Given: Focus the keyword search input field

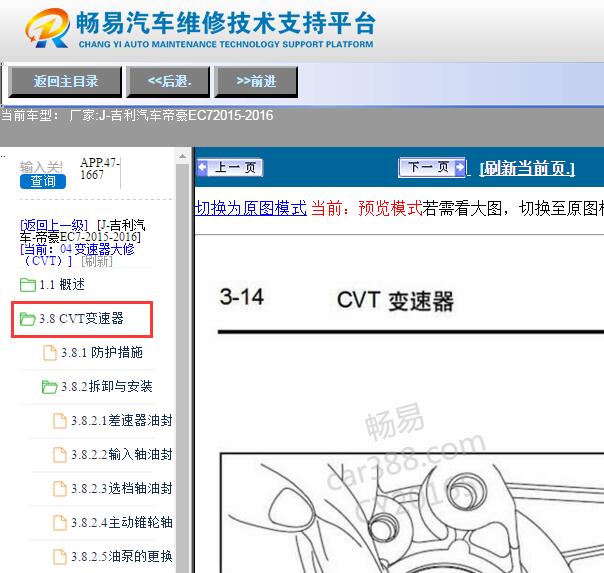Looking at the screenshot, I should point(41,167).
